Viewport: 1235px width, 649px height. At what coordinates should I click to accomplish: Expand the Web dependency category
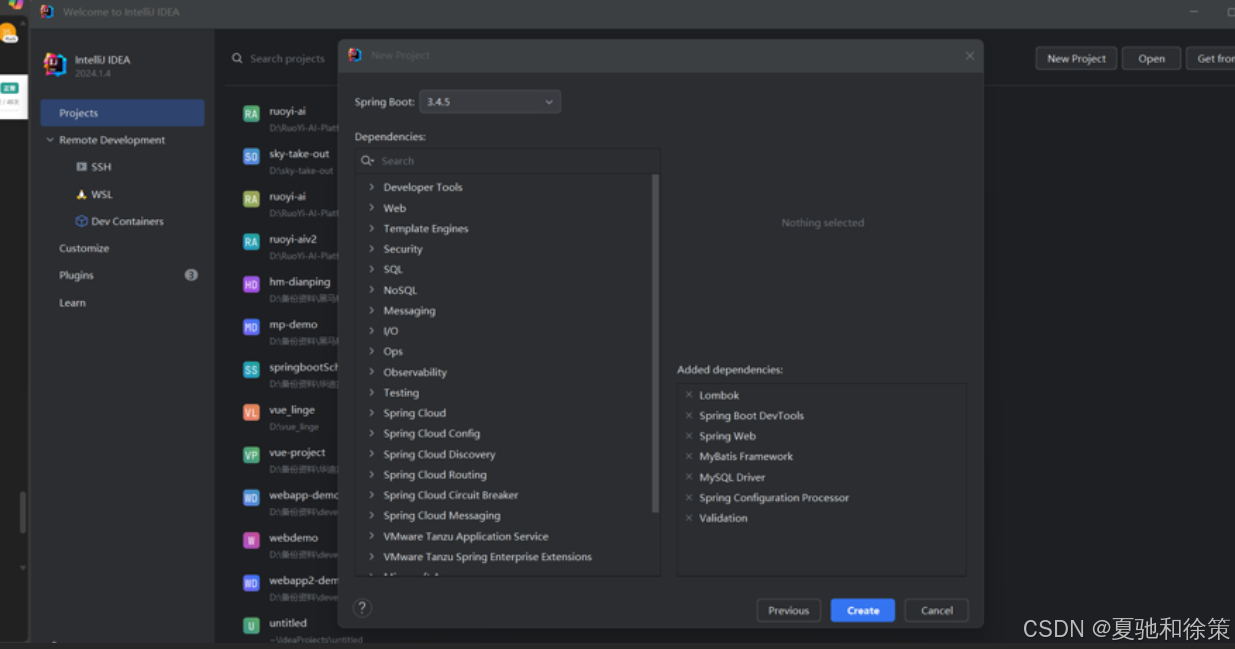click(x=371, y=208)
